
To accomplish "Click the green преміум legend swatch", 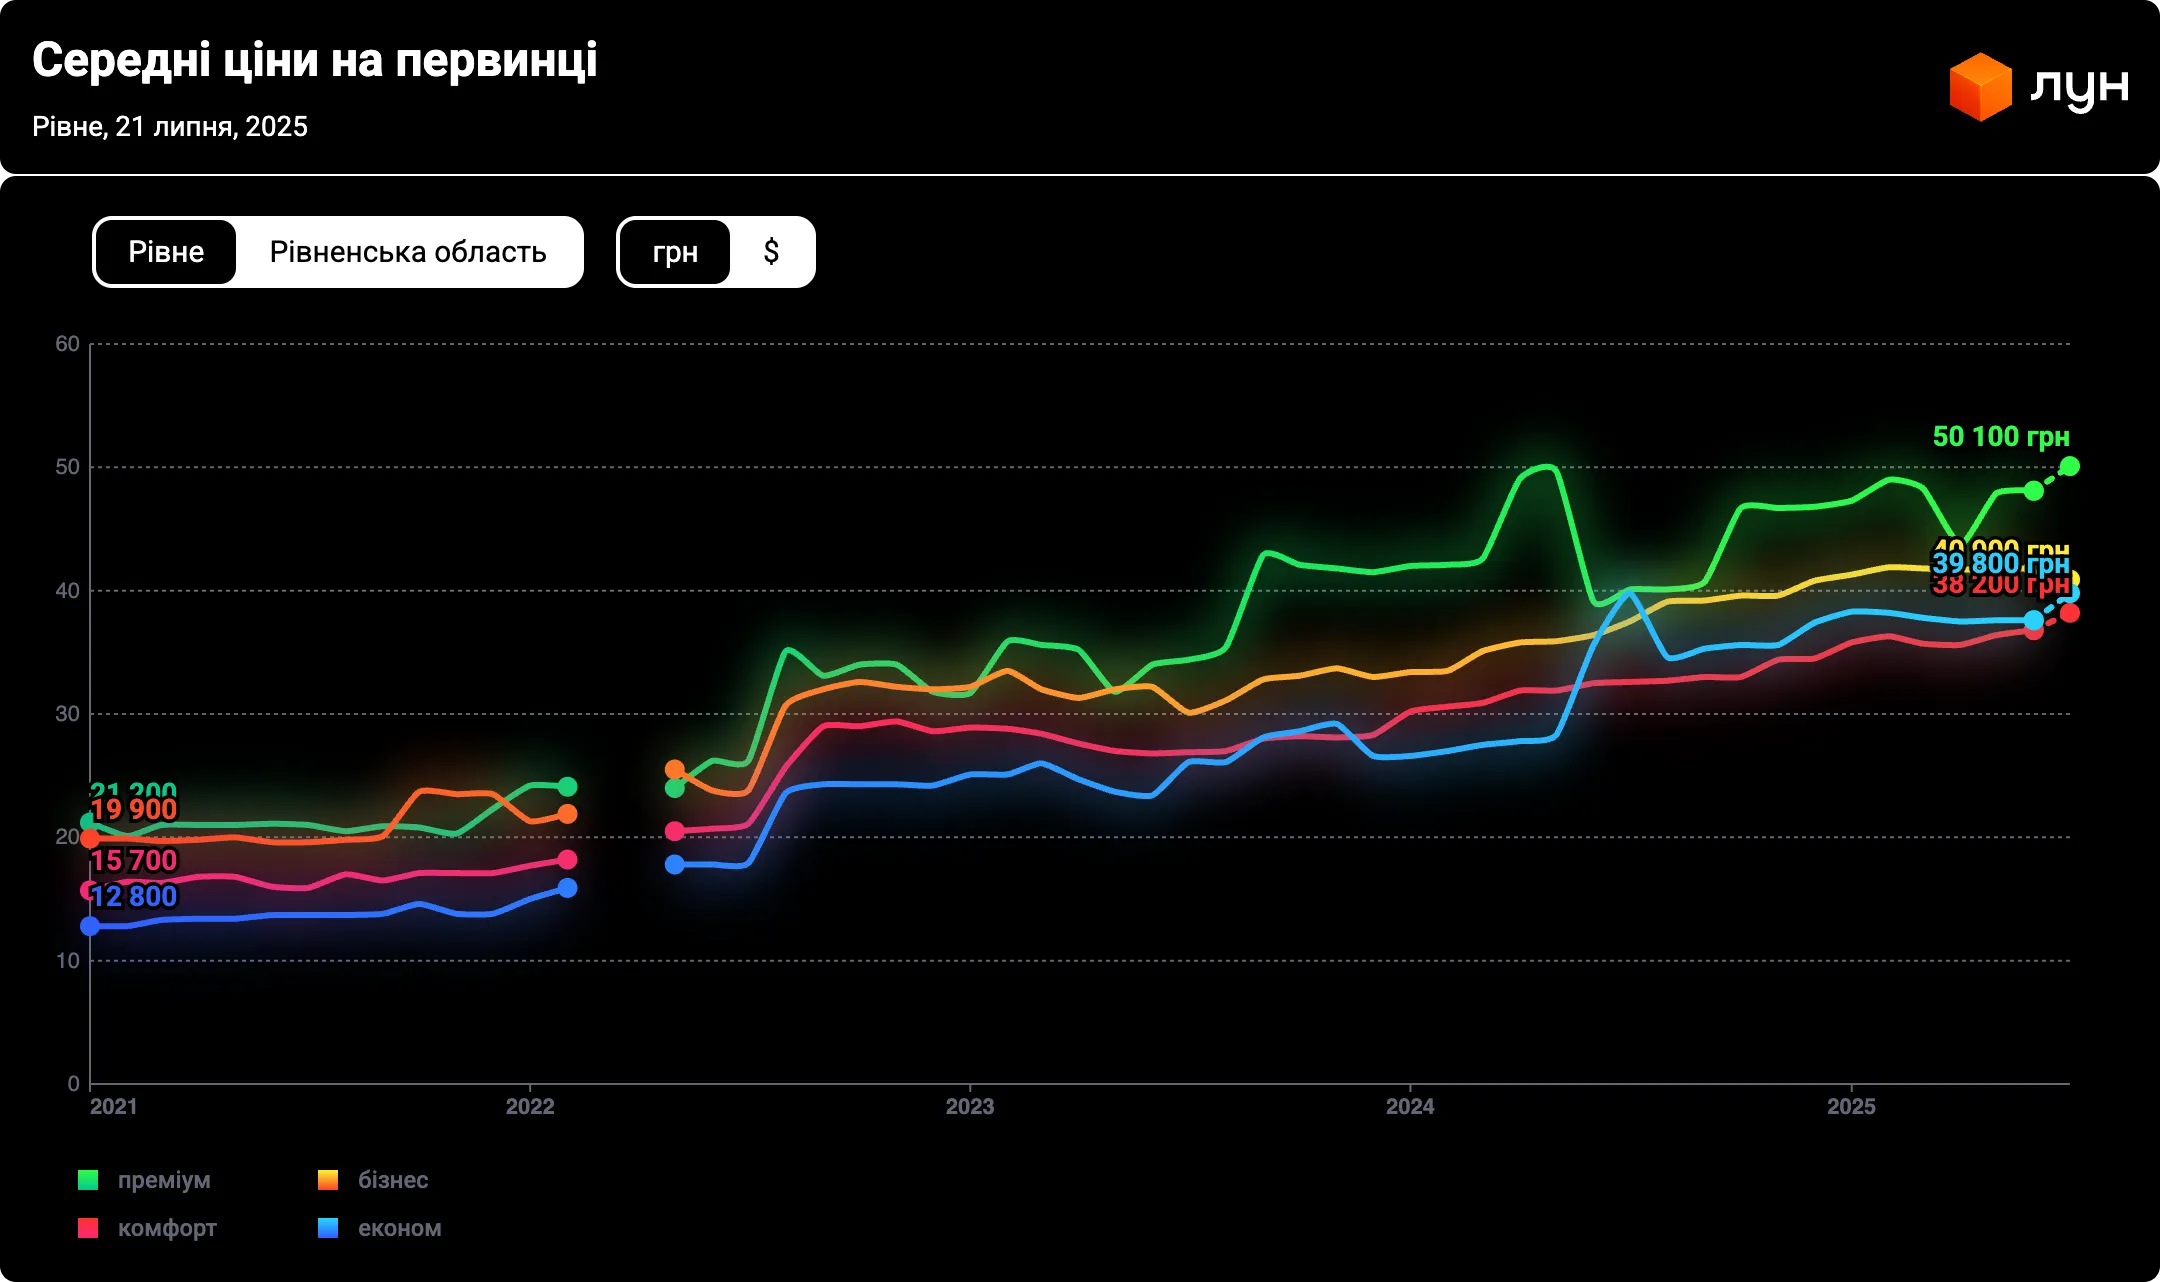I will pos(88,1180).
